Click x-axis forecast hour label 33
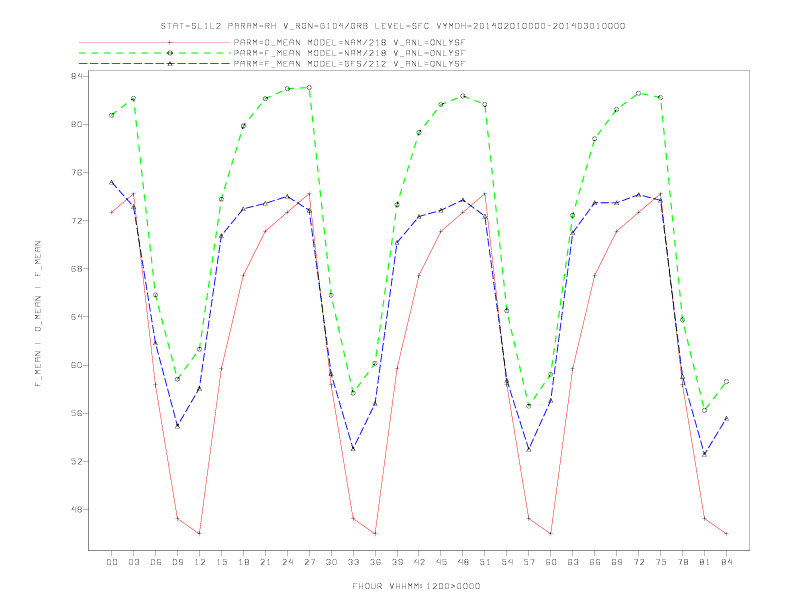The image size is (792, 612). [x=354, y=562]
